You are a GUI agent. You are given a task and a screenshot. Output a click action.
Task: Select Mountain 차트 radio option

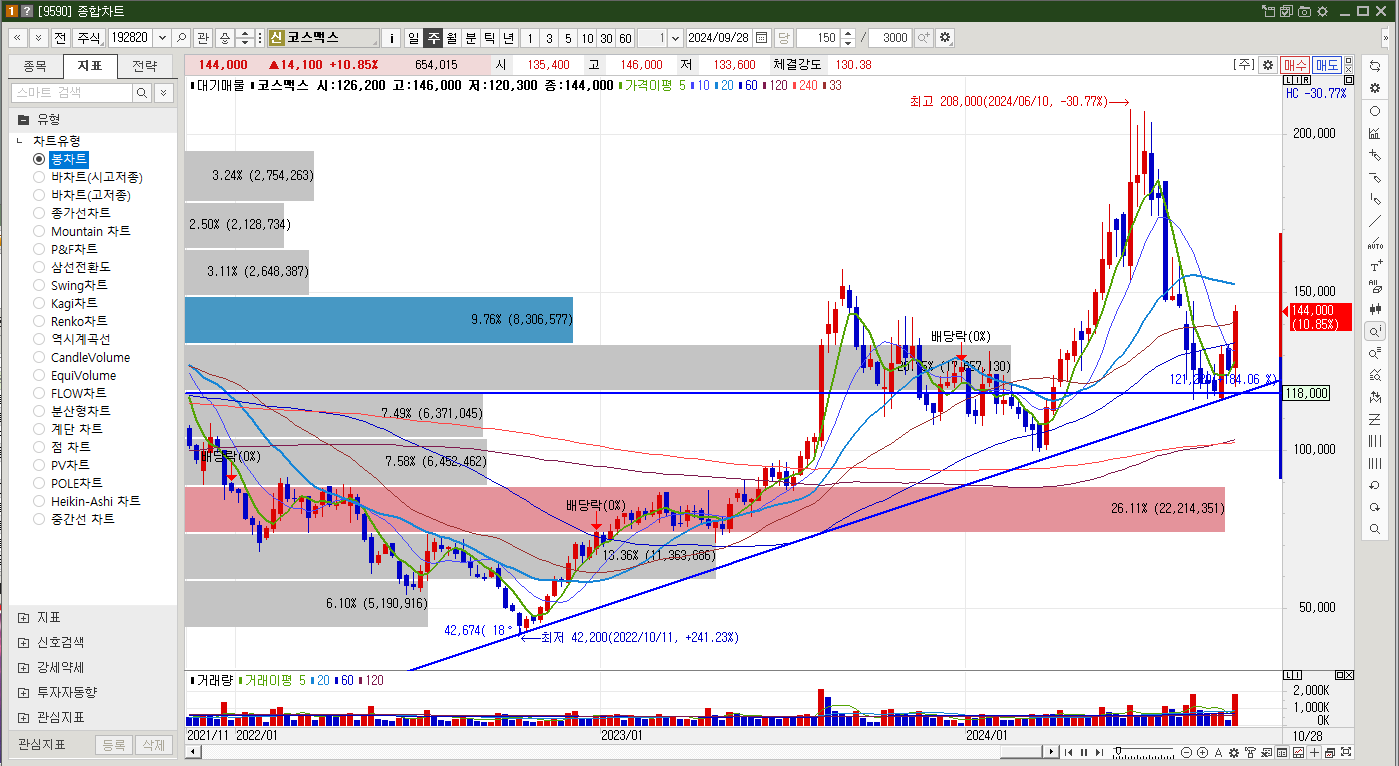[x=39, y=231]
